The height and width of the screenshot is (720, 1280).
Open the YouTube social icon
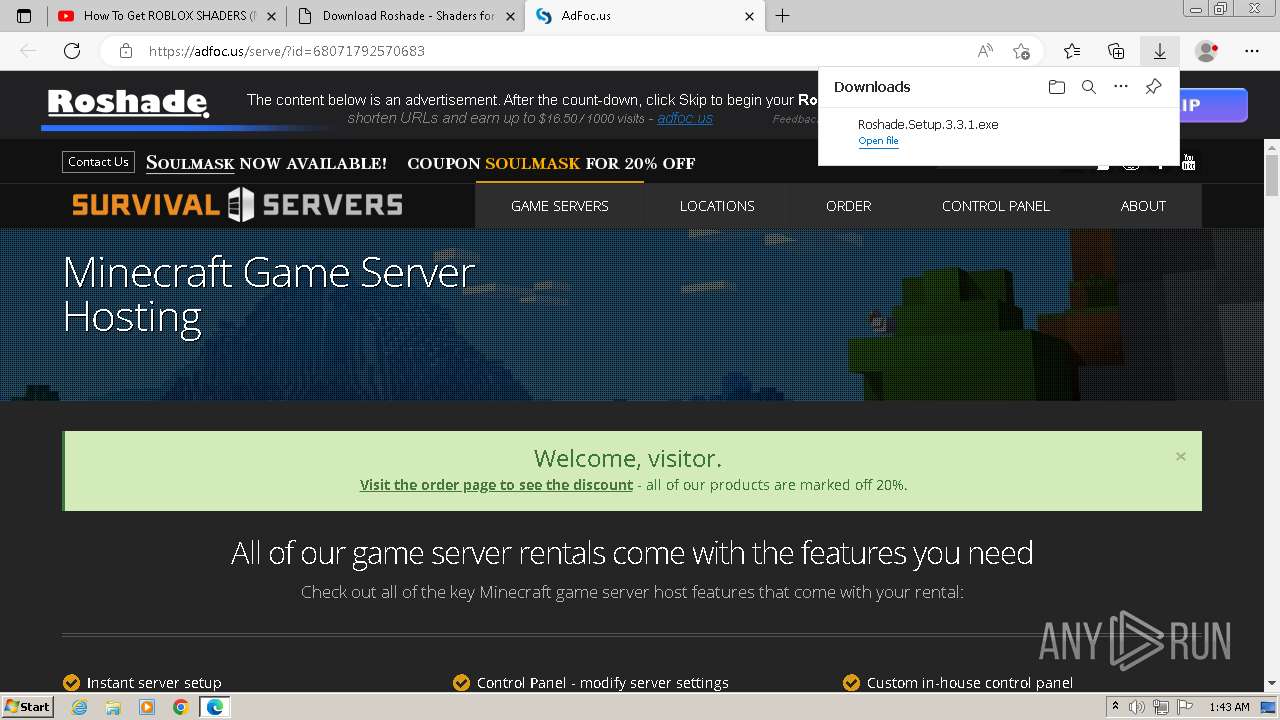click(x=1188, y=164)
